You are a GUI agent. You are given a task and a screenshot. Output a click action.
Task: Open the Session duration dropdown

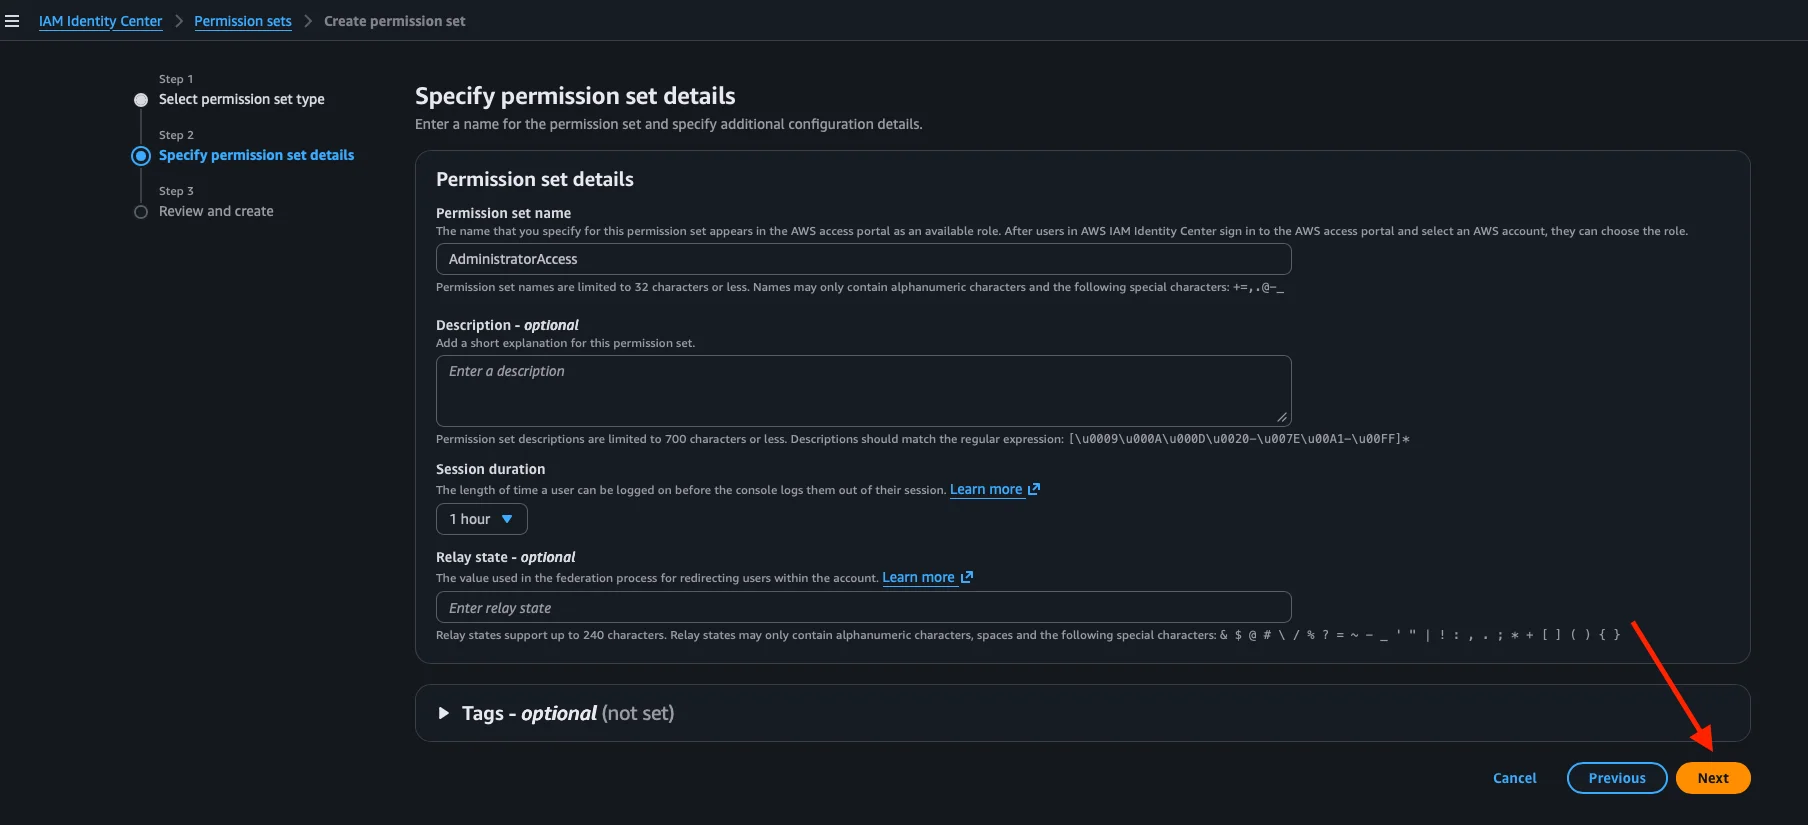[482, 519]
